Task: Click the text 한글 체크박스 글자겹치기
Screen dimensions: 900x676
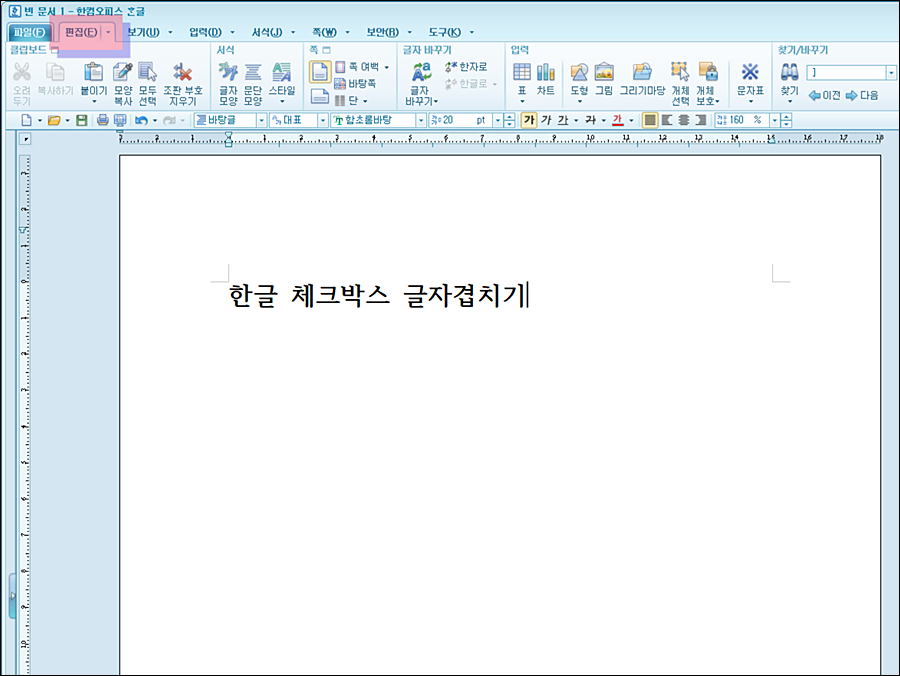Action: click(378, 296)
